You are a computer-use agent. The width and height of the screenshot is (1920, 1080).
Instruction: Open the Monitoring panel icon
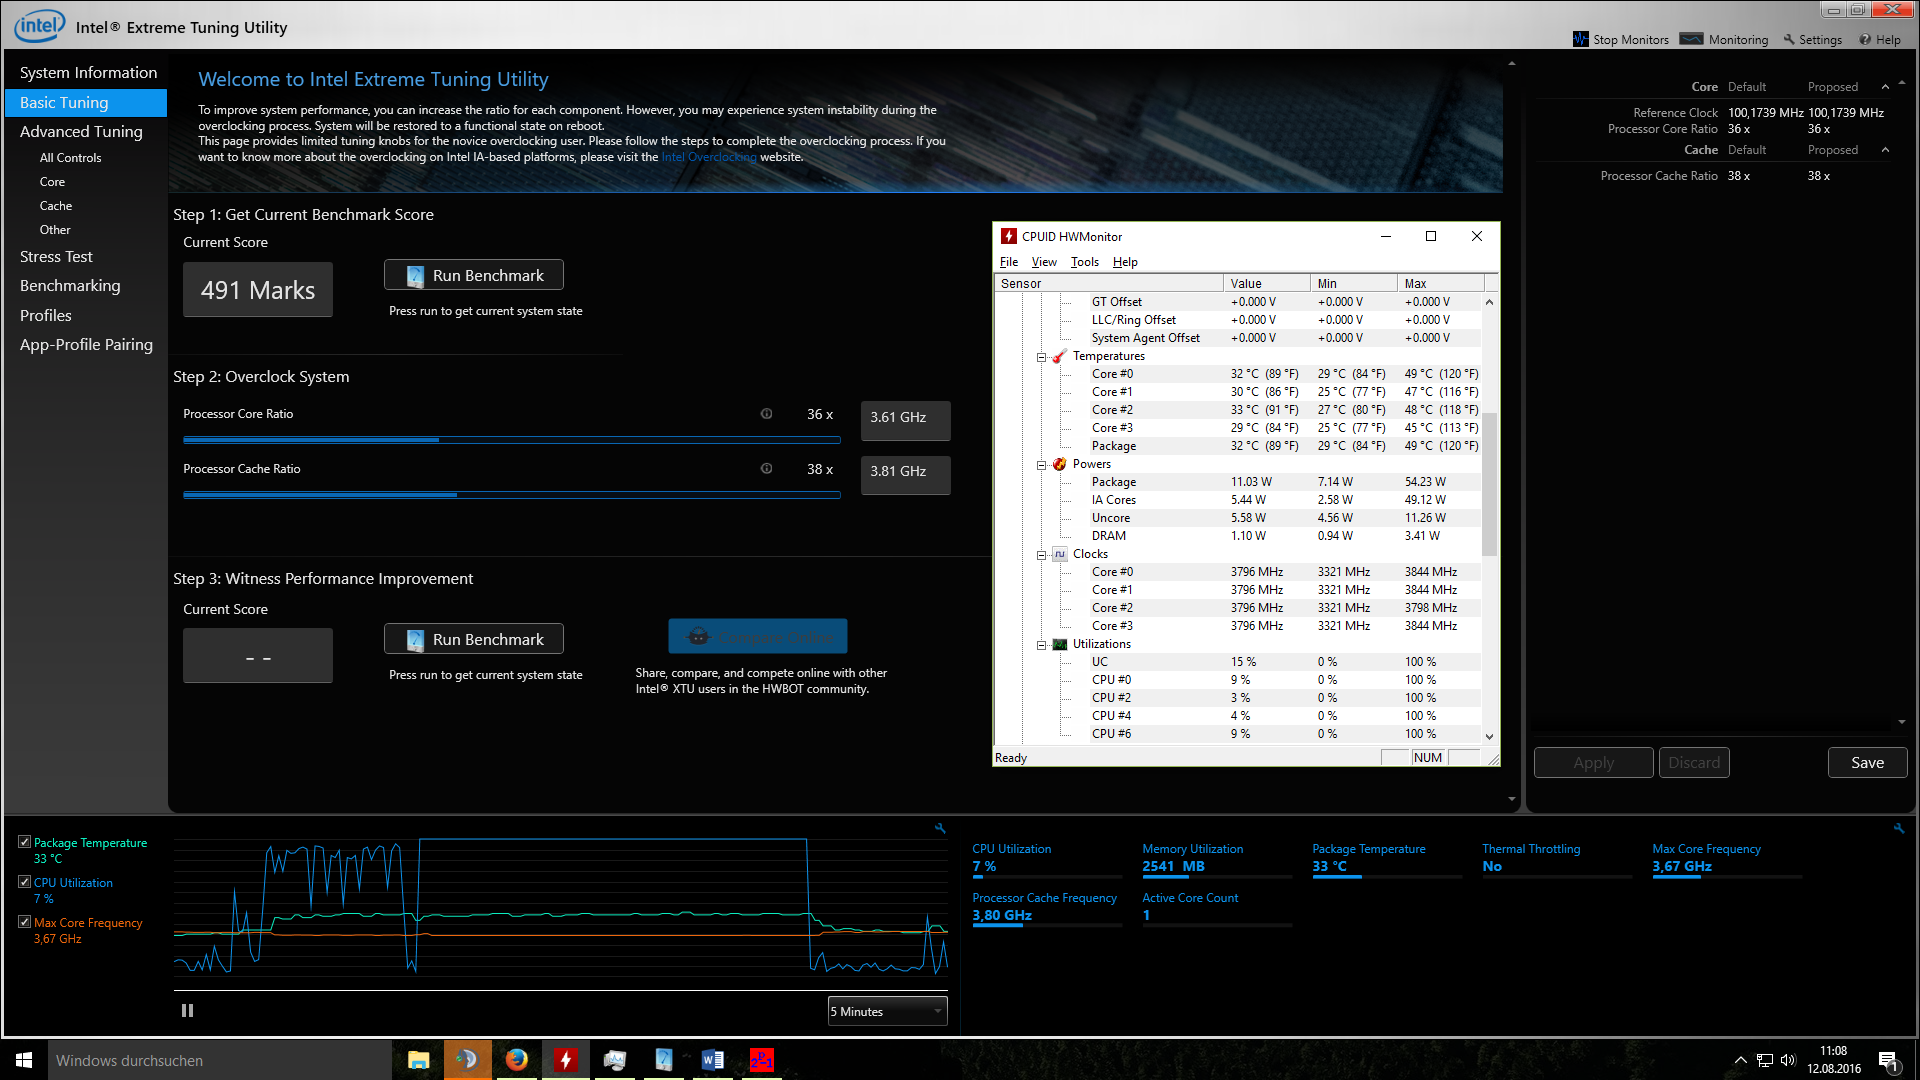1691,39
